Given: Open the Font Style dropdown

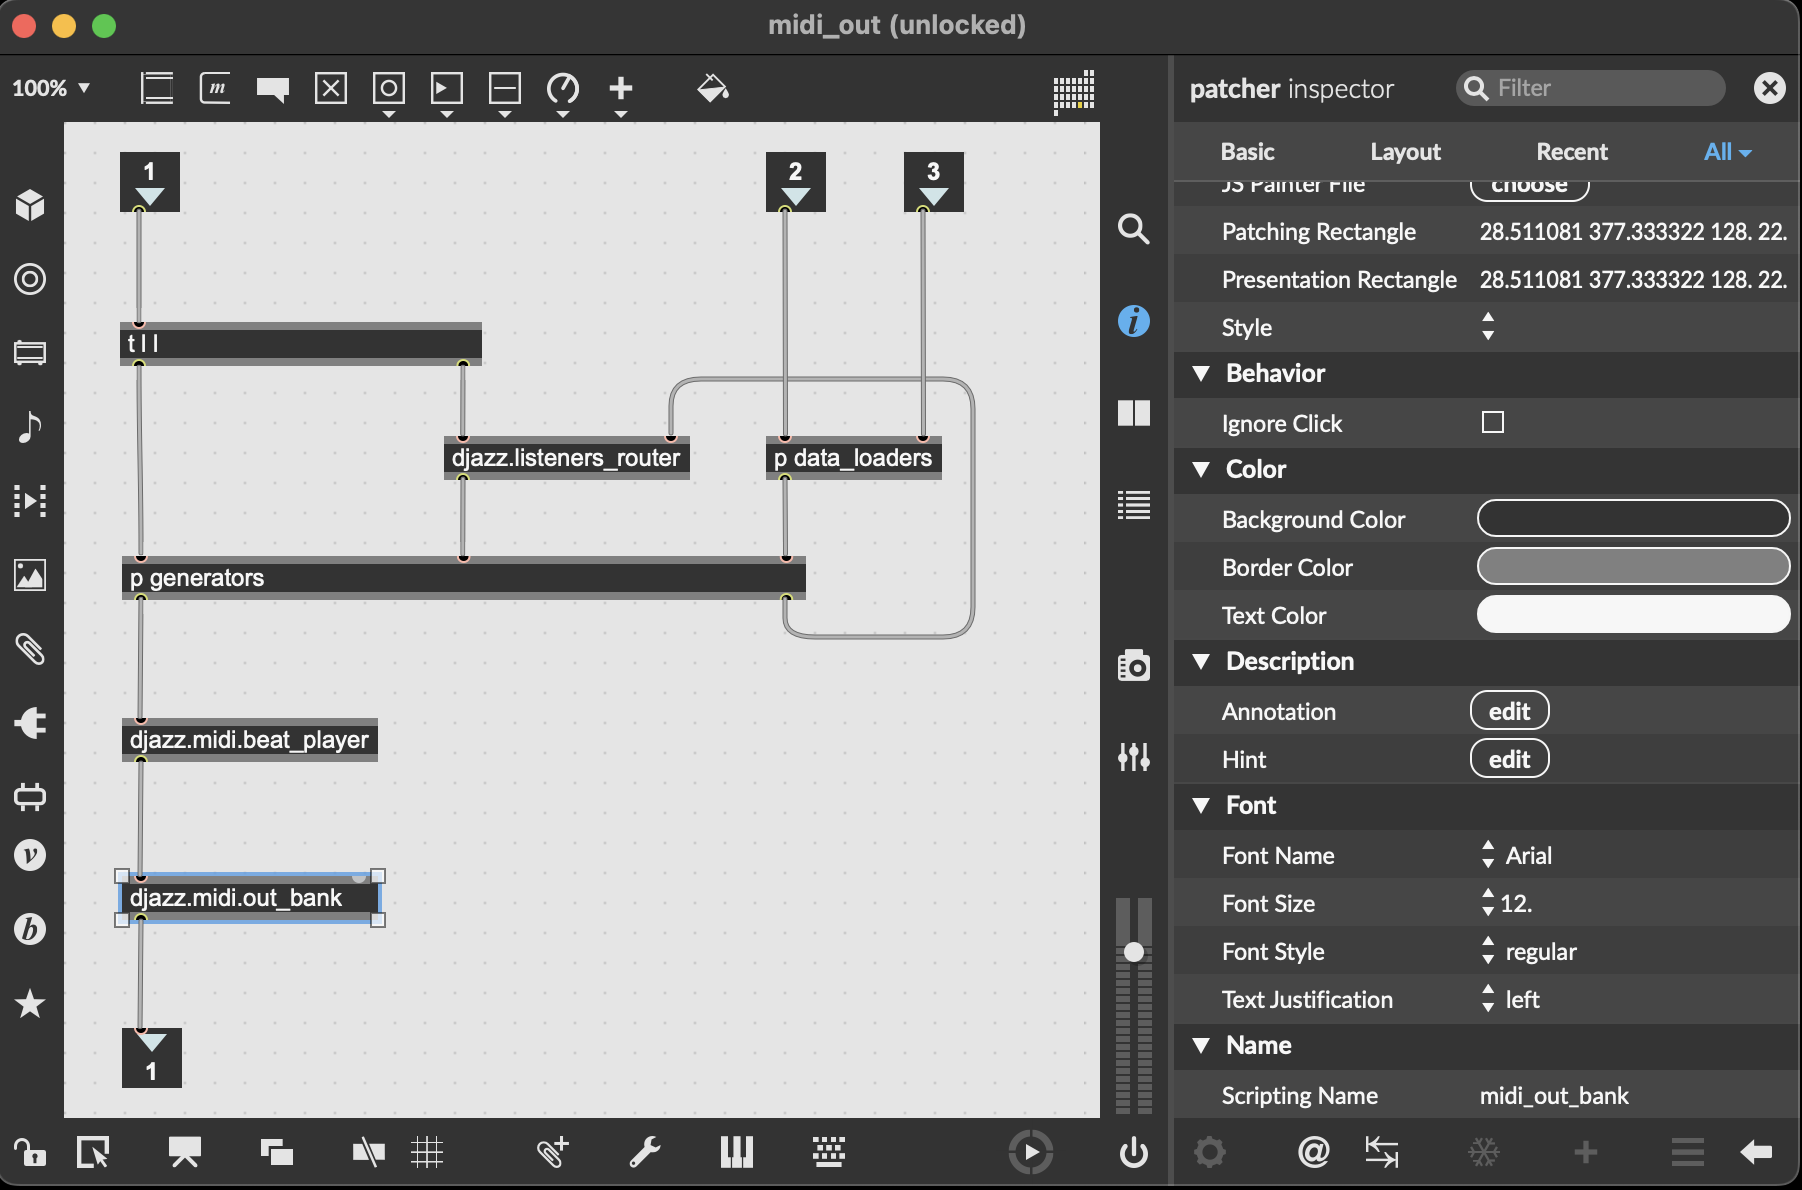Looking at the screenshot, I should 1488,951.
